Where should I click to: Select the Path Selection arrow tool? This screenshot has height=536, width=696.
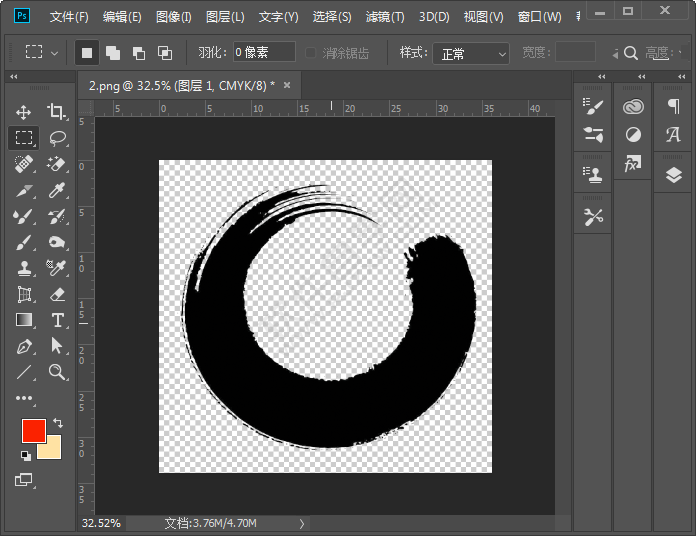click(x=57, y=346)
